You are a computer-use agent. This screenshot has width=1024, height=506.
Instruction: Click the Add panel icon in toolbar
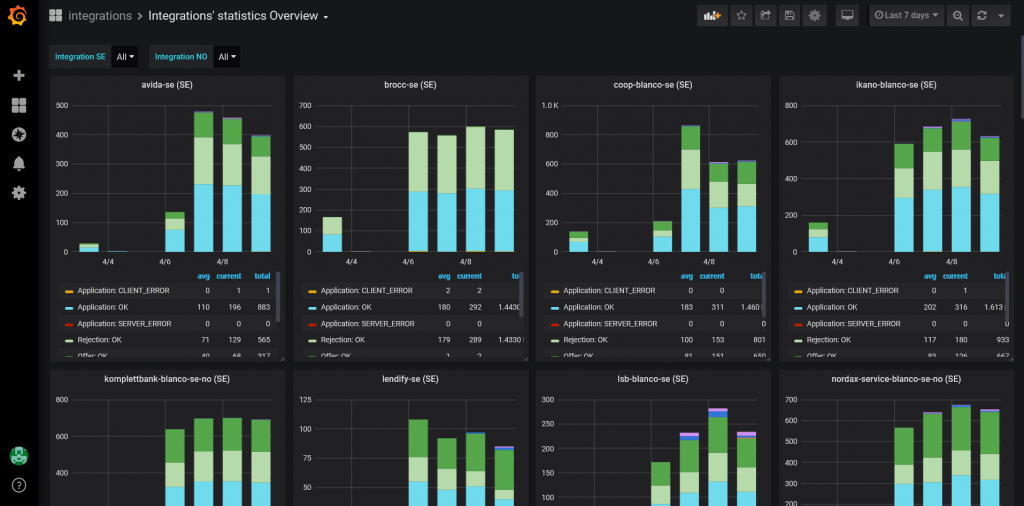[x=712, y=16]
